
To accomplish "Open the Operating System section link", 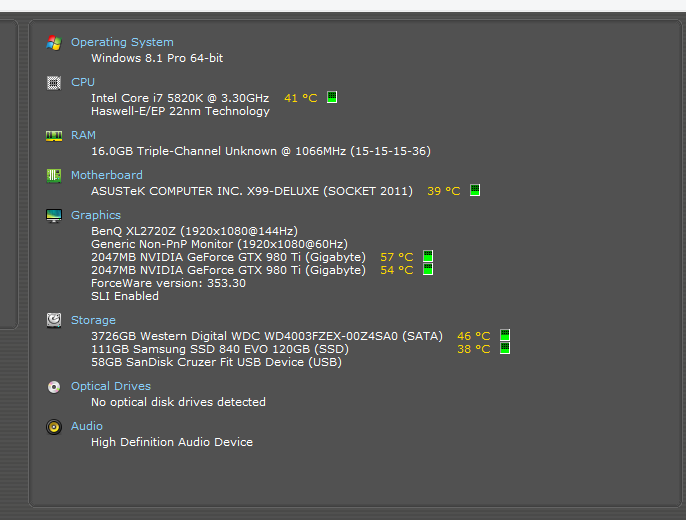I will [x=122, y=42].
